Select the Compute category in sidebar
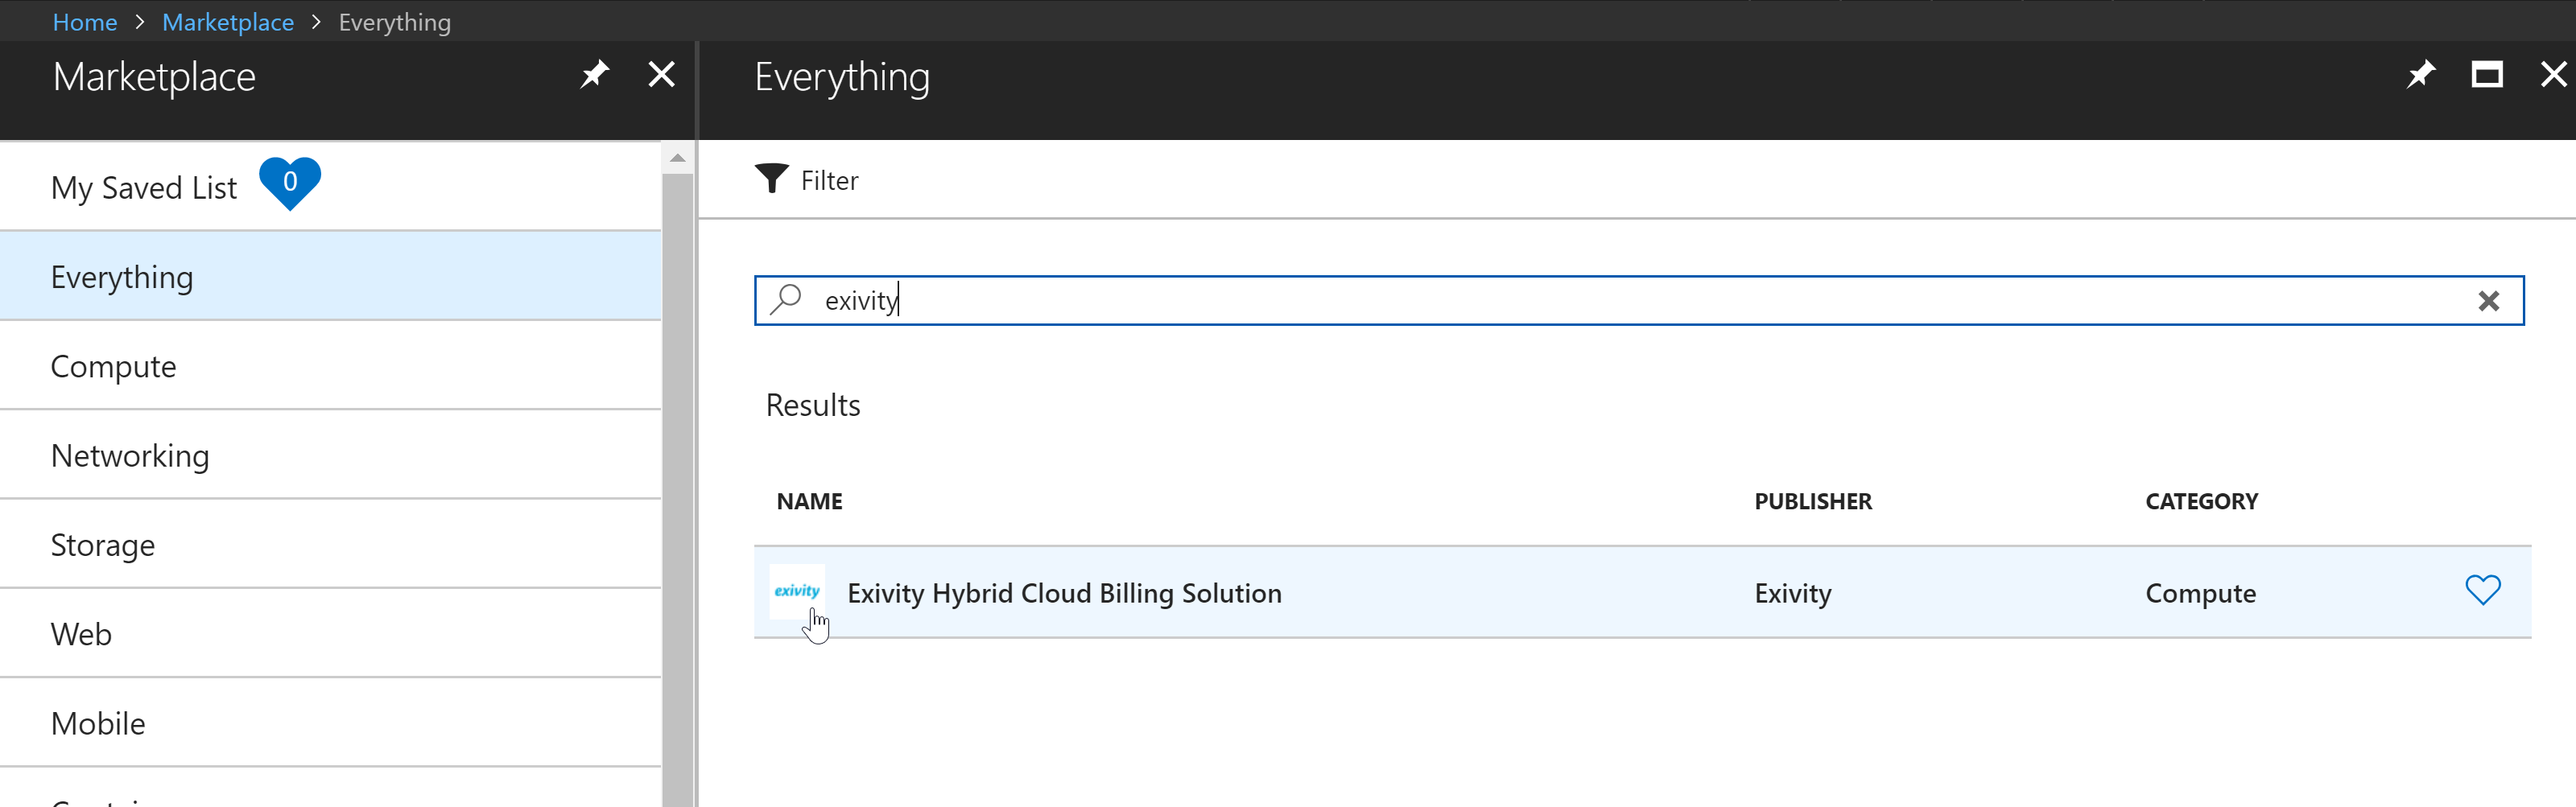This screenshot has height=807, width=2576. tap(330, 366)
